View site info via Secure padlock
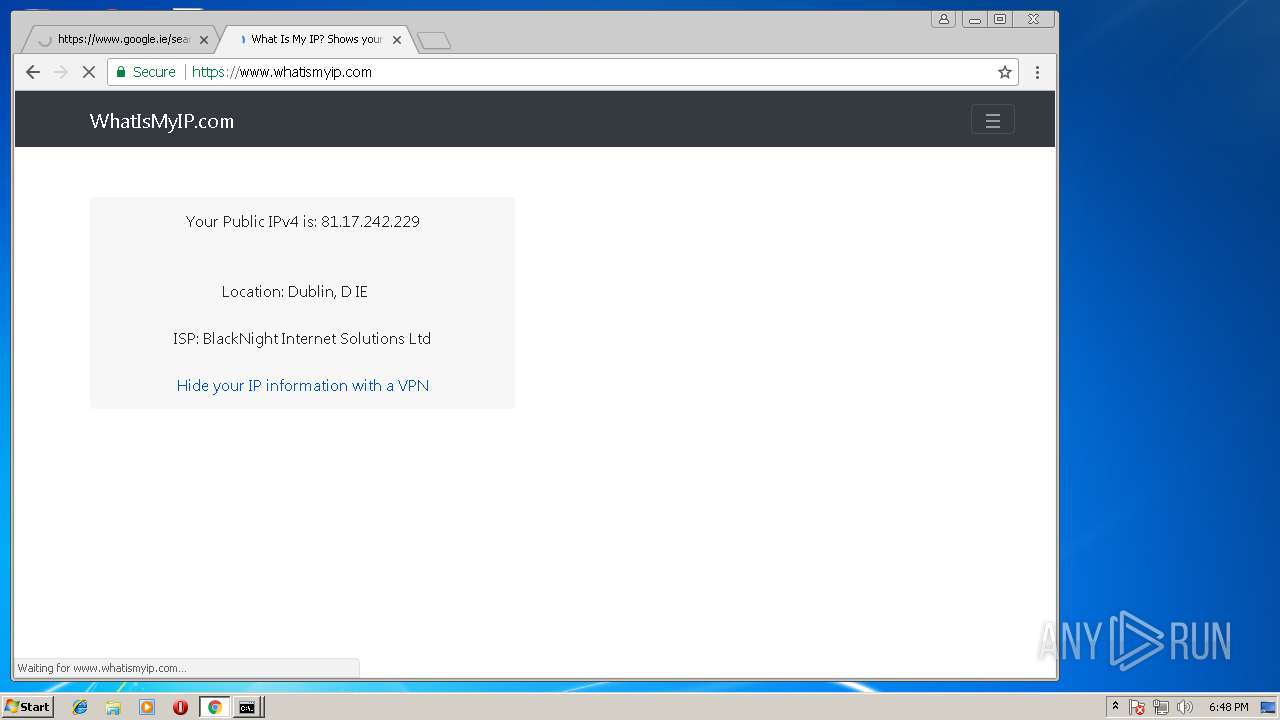 coord(146,72)
